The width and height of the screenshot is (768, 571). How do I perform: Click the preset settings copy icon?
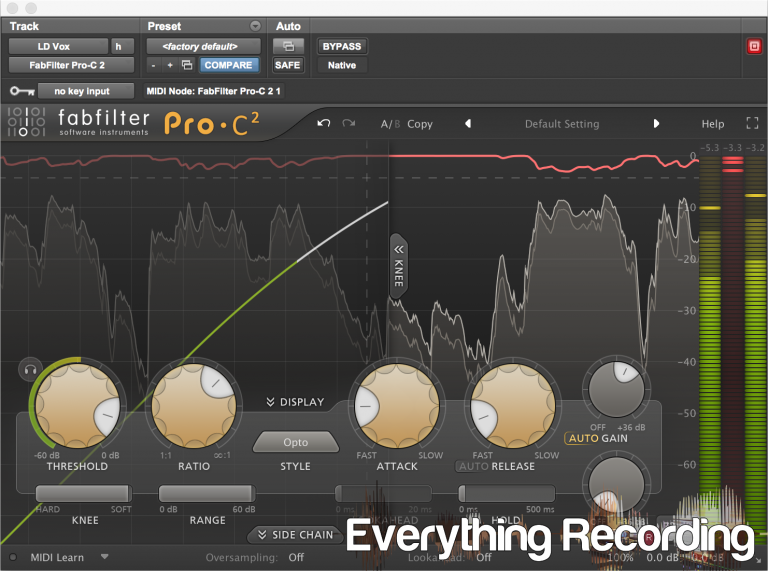(x=187, y=65)
